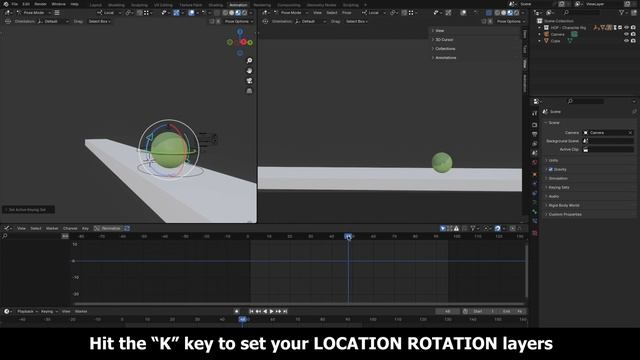Open the File menu
This screenshot has width=640, height=360.
[15, 4]
